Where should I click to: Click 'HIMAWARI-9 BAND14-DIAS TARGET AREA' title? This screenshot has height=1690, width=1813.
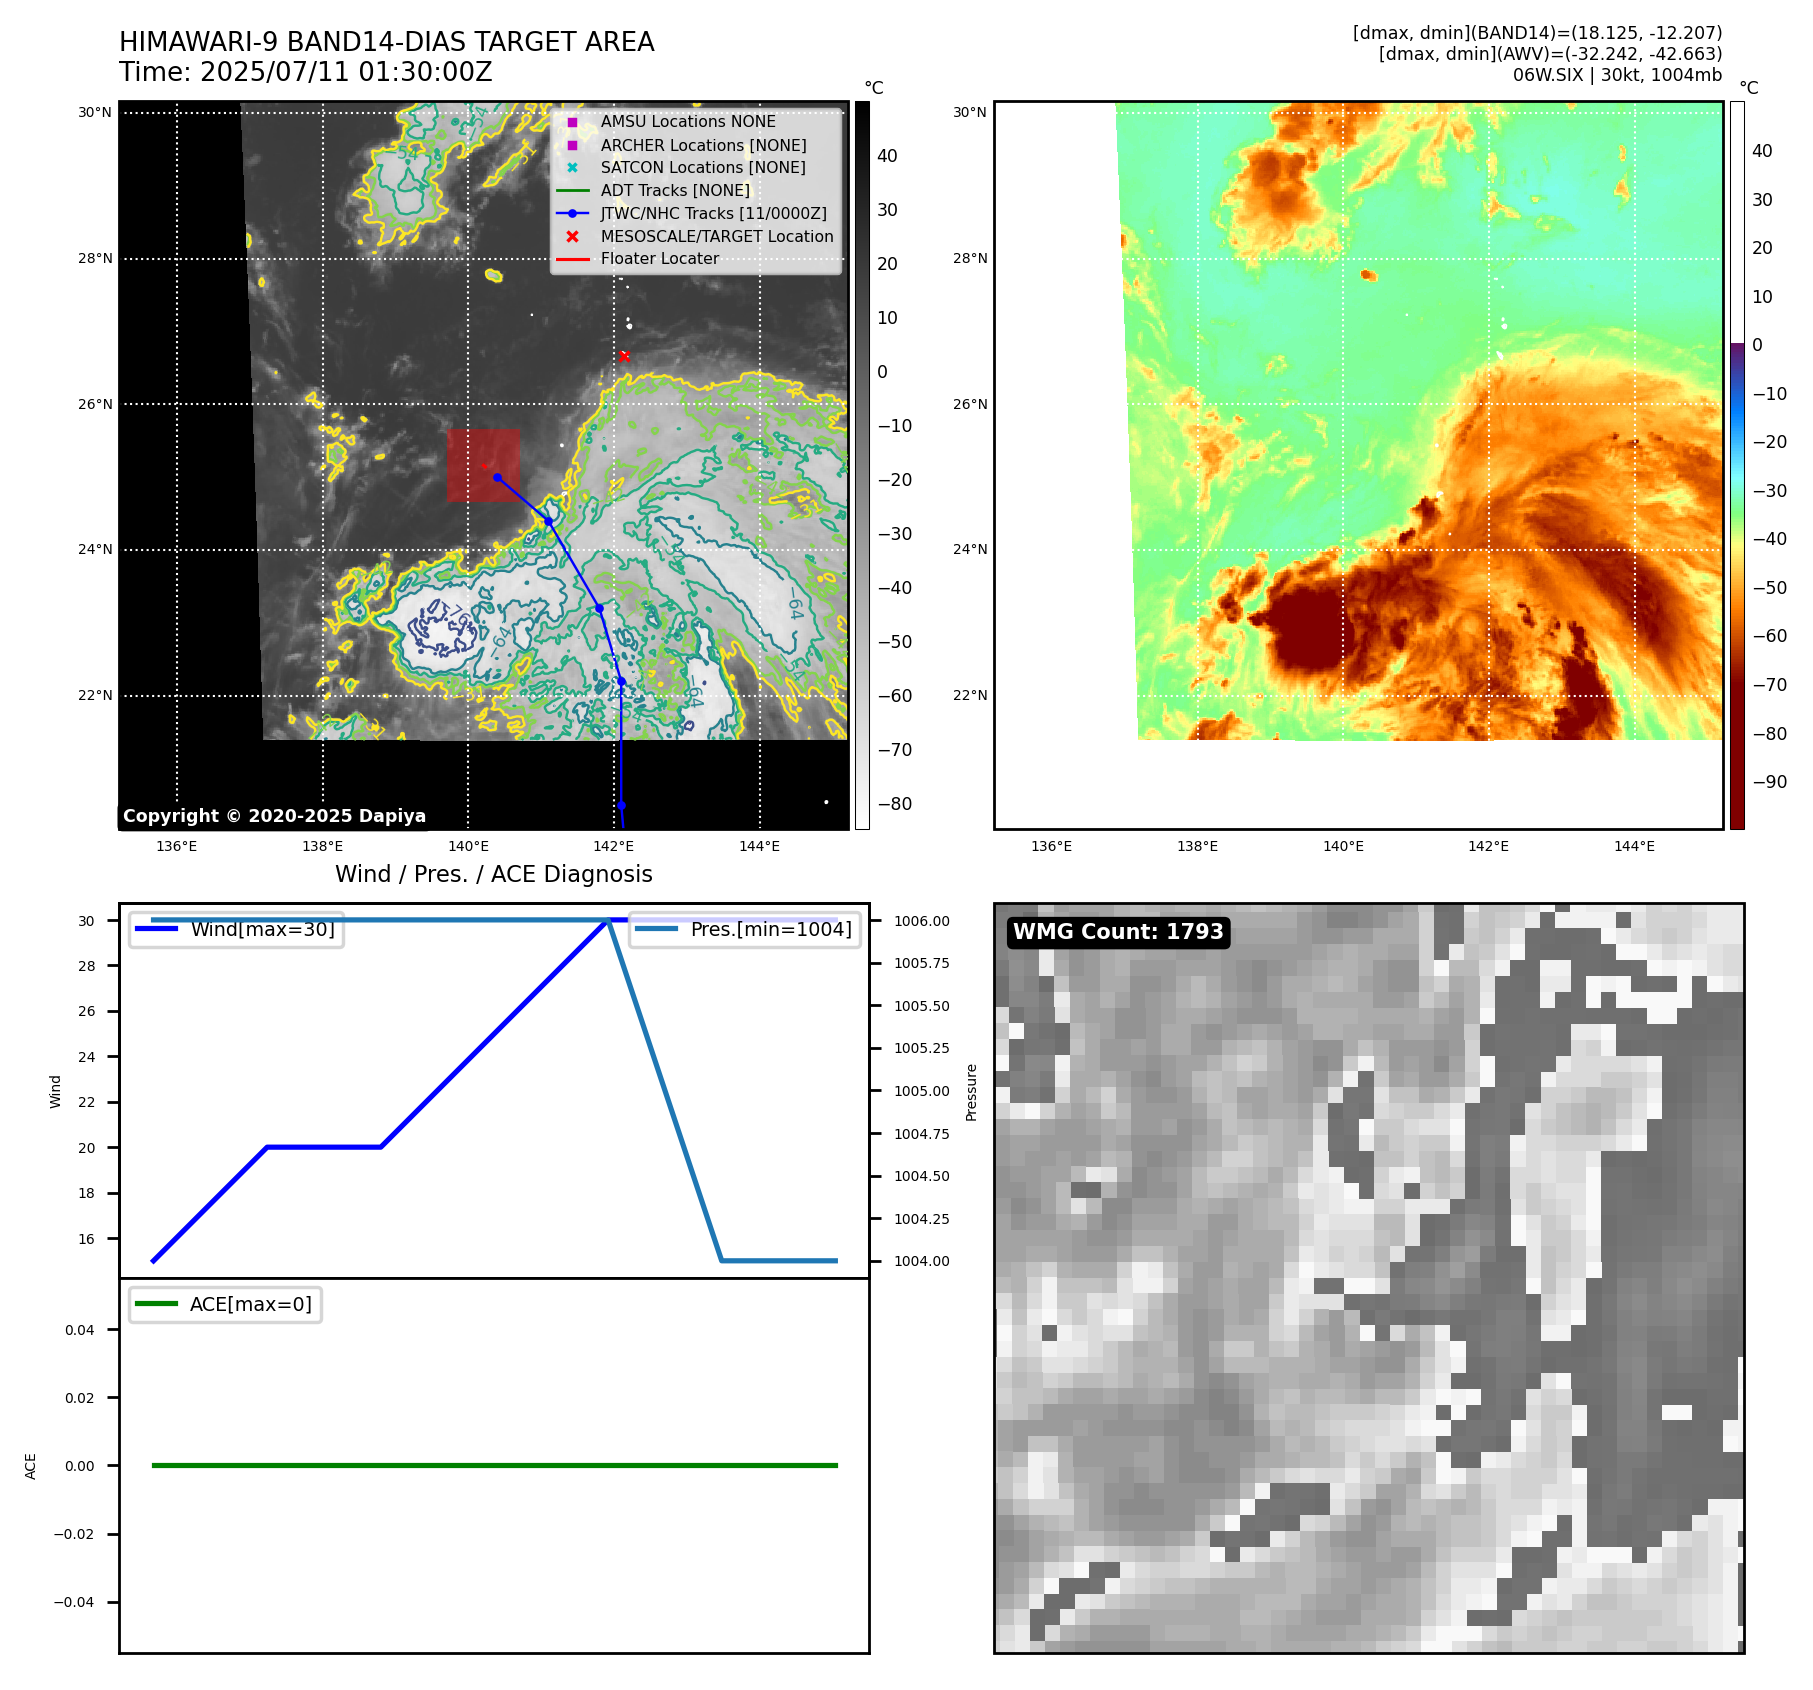point(387,42)
